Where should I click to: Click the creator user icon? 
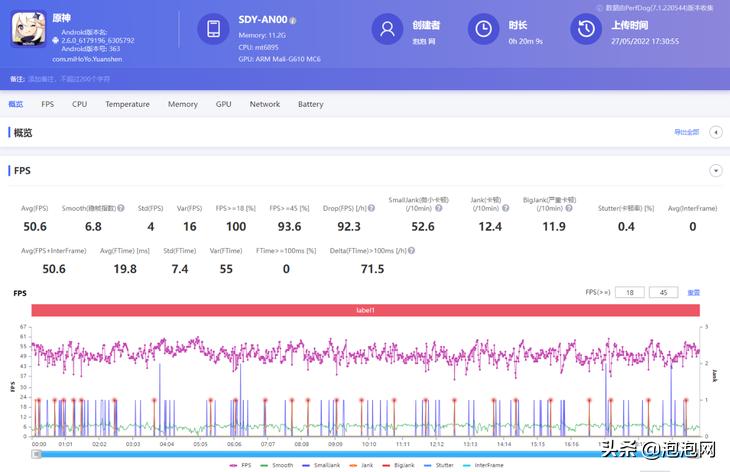(387, 30)
